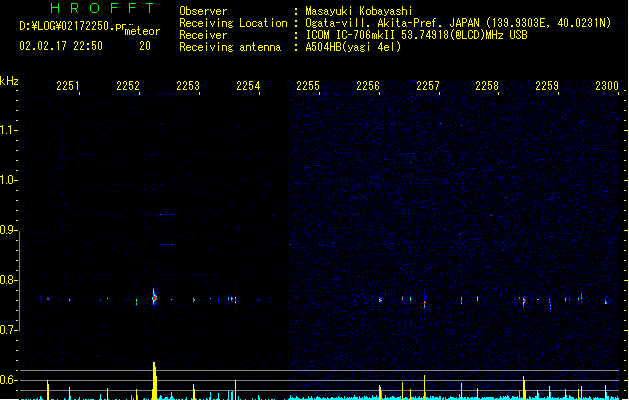The image size is (629, 400).
Task: Click the Receiving antenna label
Action: pyautogui.click(x=230, y=47)
